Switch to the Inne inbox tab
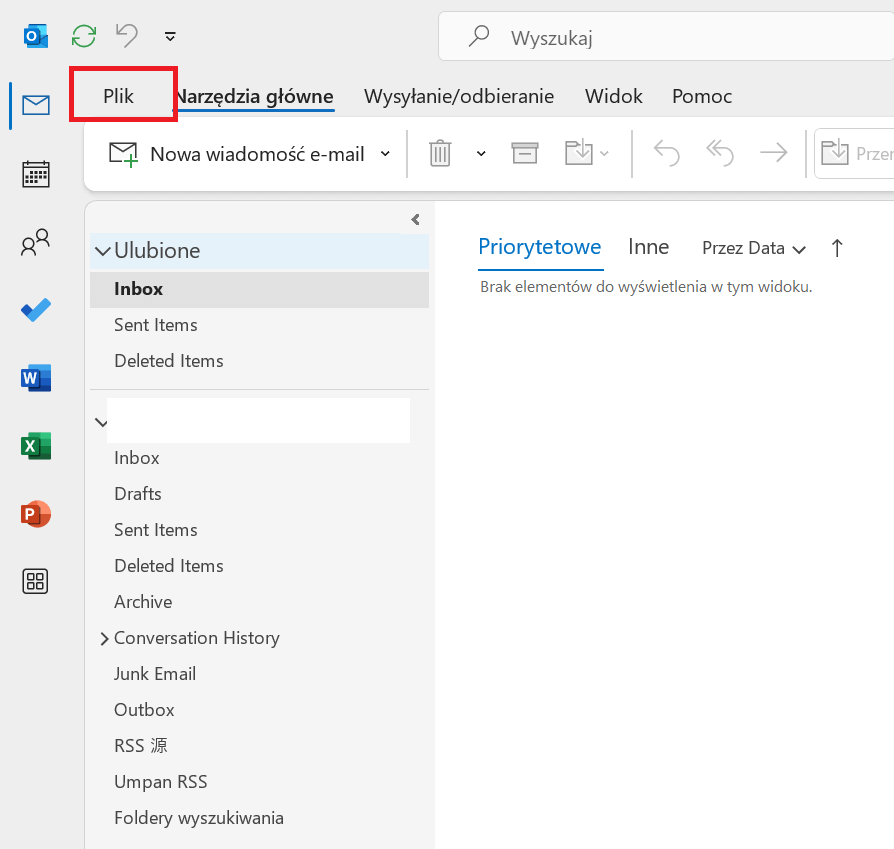Viewport: 894px width, 849px height. click(648, 247)
